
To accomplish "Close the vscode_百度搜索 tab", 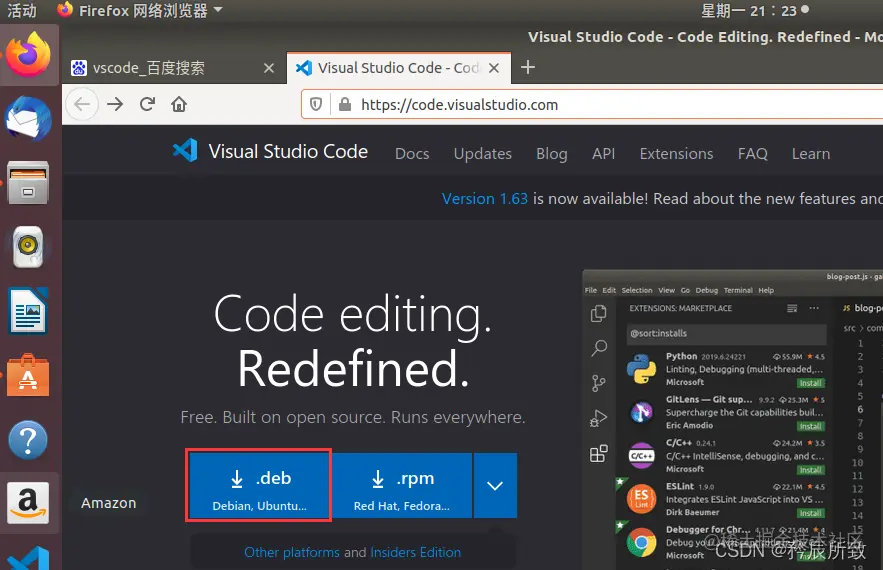I will click(x=269, y=68).
